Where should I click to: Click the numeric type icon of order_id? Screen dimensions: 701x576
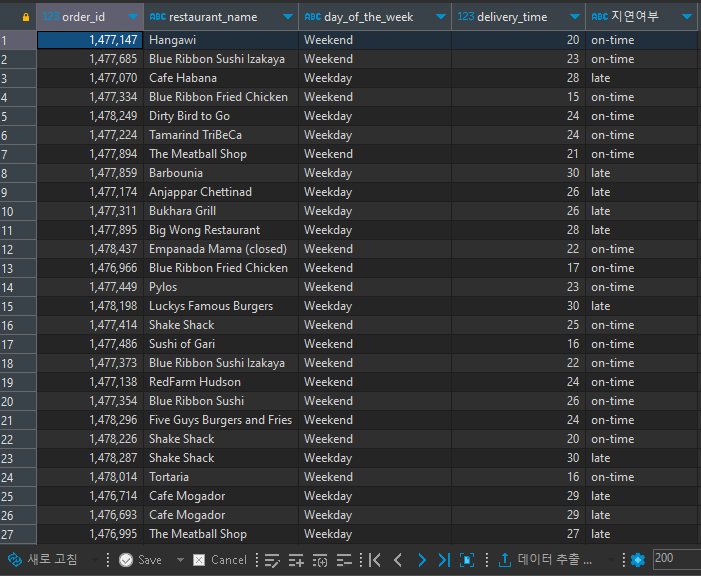(x=51, y=17)
